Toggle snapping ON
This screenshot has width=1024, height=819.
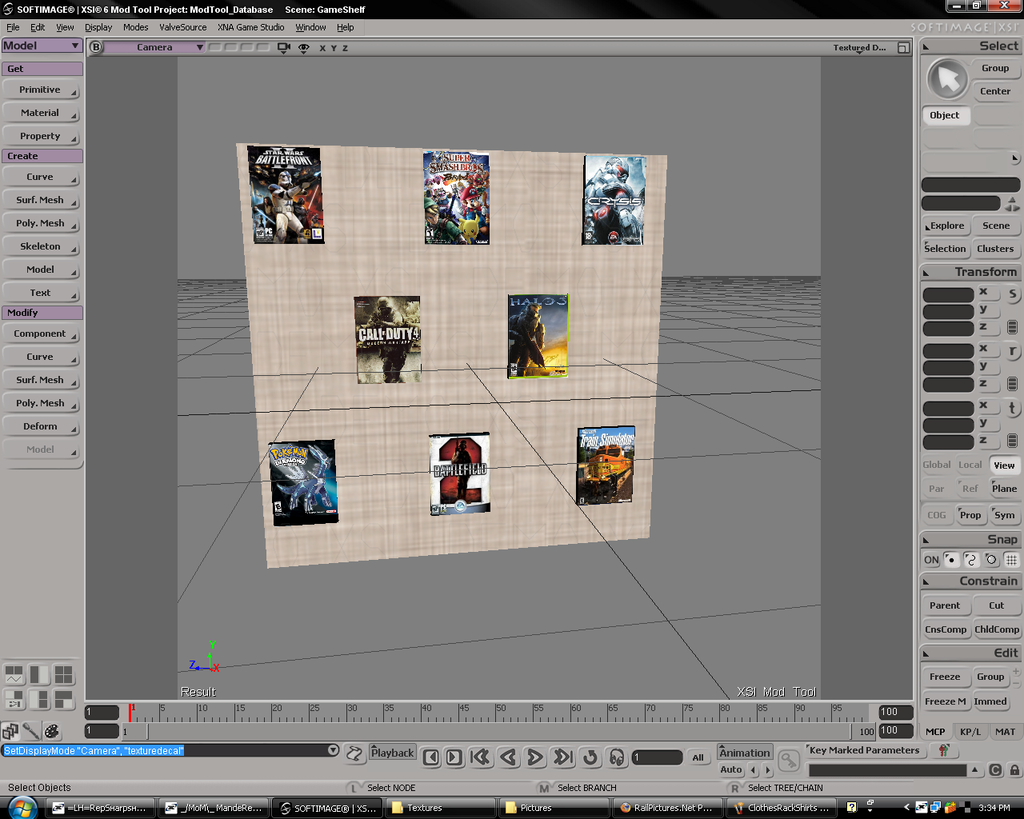[931, 560]
